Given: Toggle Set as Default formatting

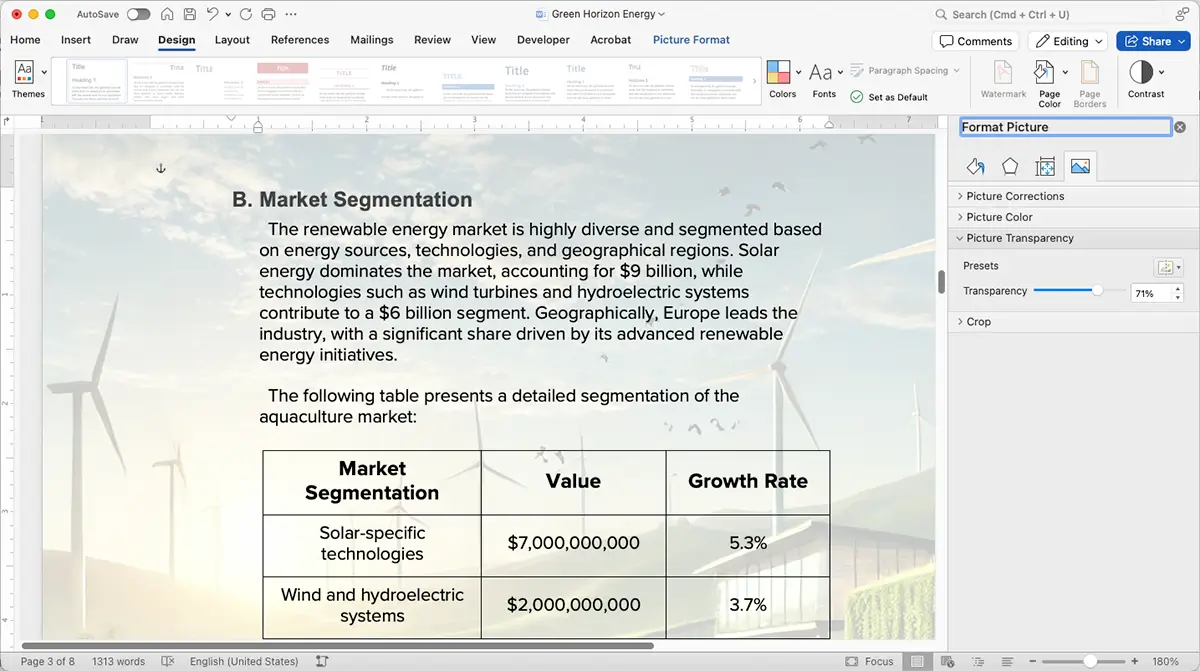Looking at the screenshot, I should [x=887, y=97].
